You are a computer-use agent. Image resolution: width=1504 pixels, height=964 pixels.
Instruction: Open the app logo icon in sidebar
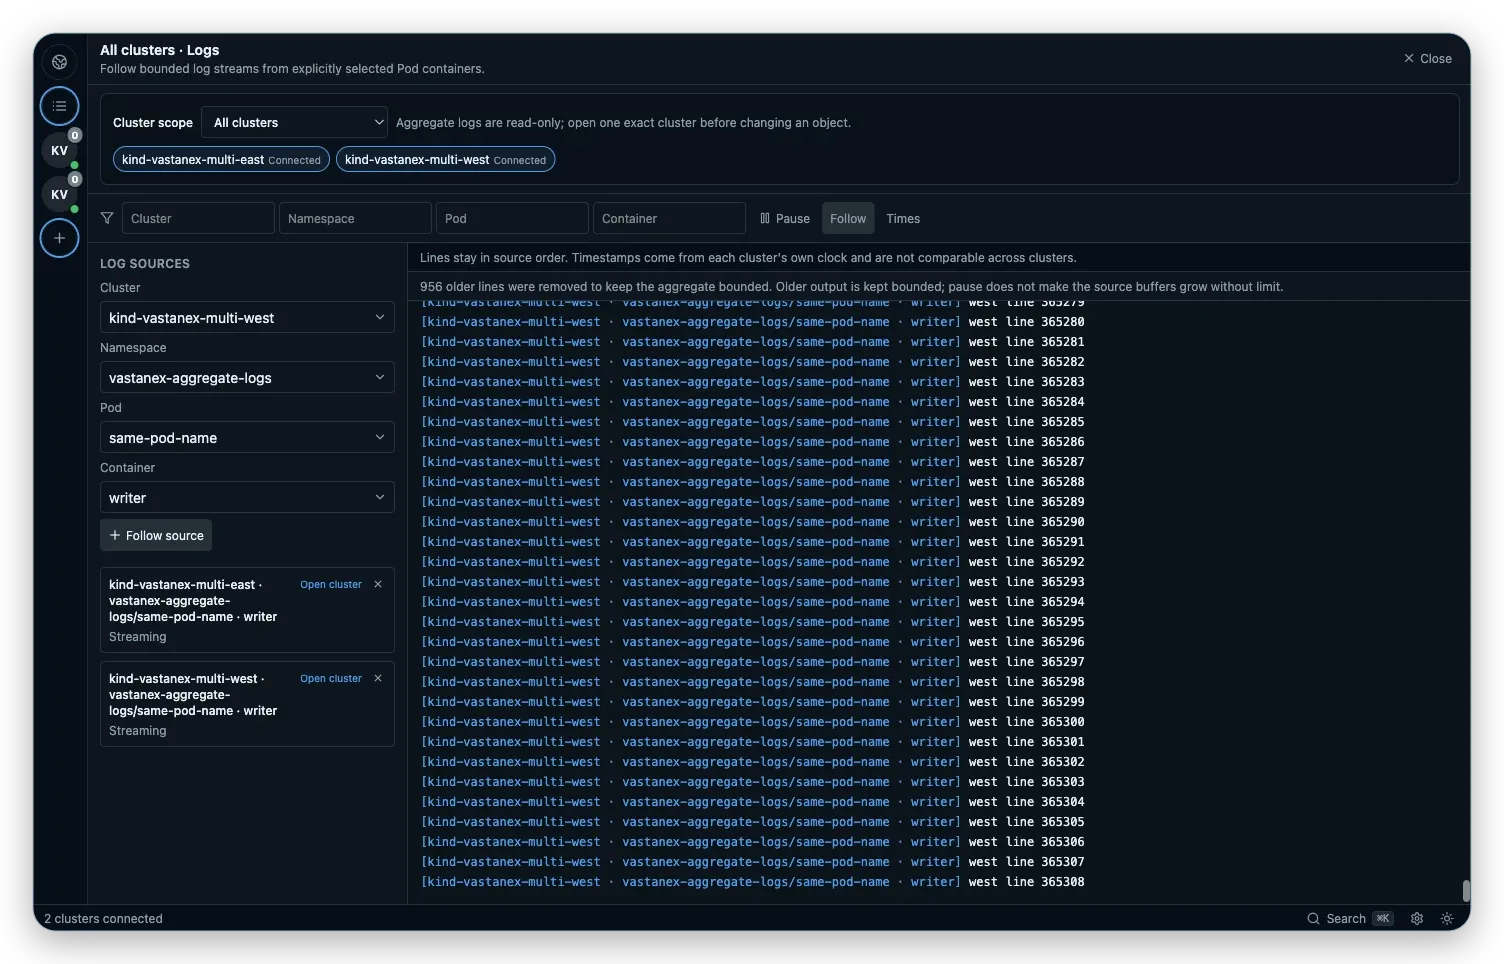60,62
